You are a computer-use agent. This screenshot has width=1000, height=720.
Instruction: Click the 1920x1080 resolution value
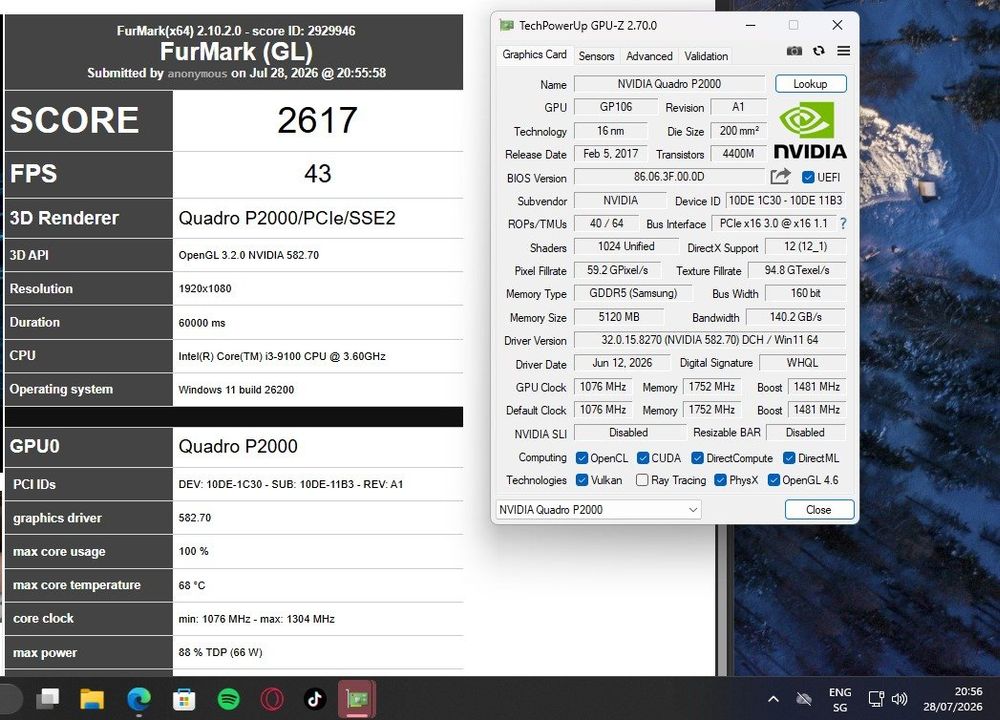pyautogui.click(x=205, y=288)
